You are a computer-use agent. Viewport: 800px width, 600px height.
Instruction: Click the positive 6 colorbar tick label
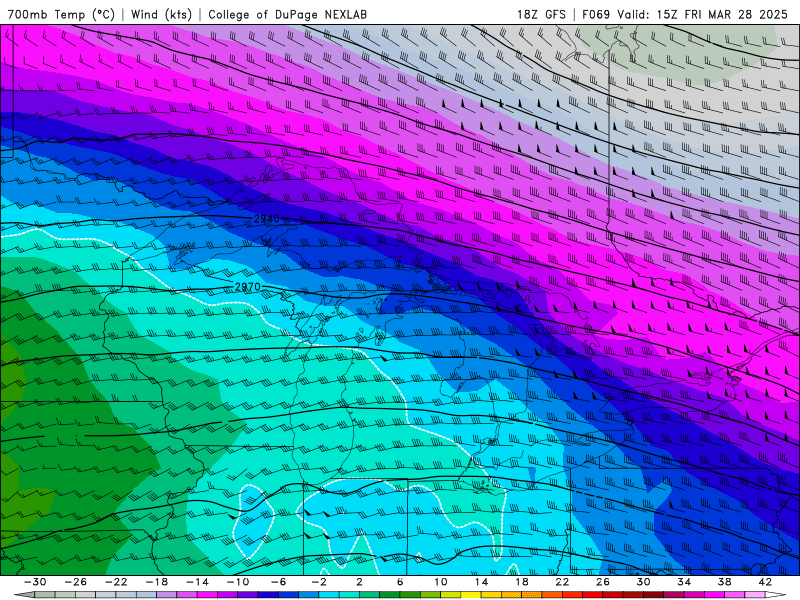click(399, 582)
